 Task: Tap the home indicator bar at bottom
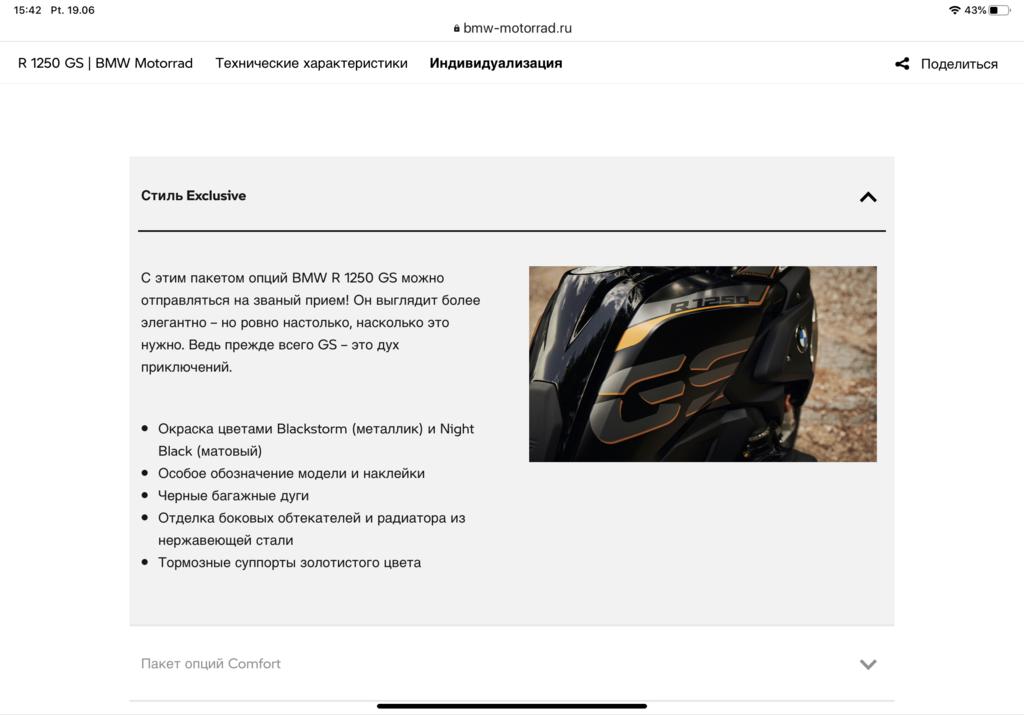click(x=512, y=706)
